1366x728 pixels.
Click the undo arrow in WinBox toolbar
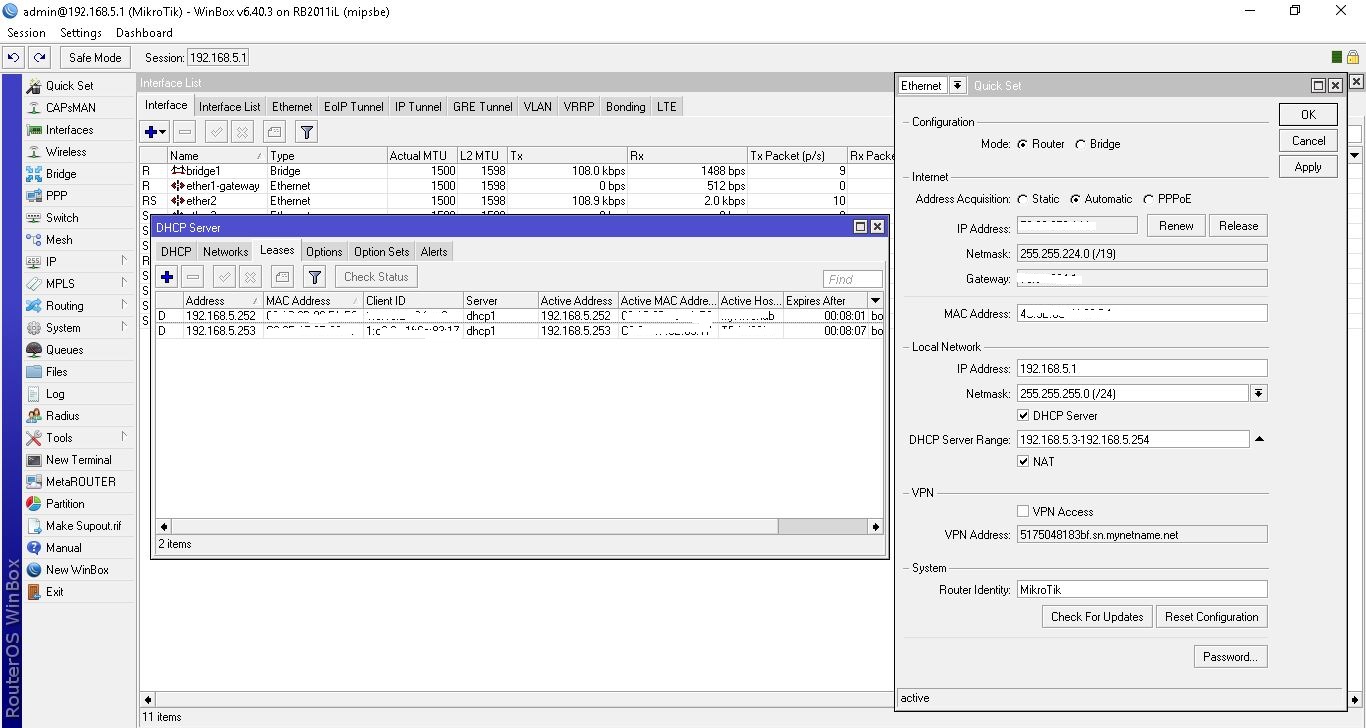click(x=14, y=58)
